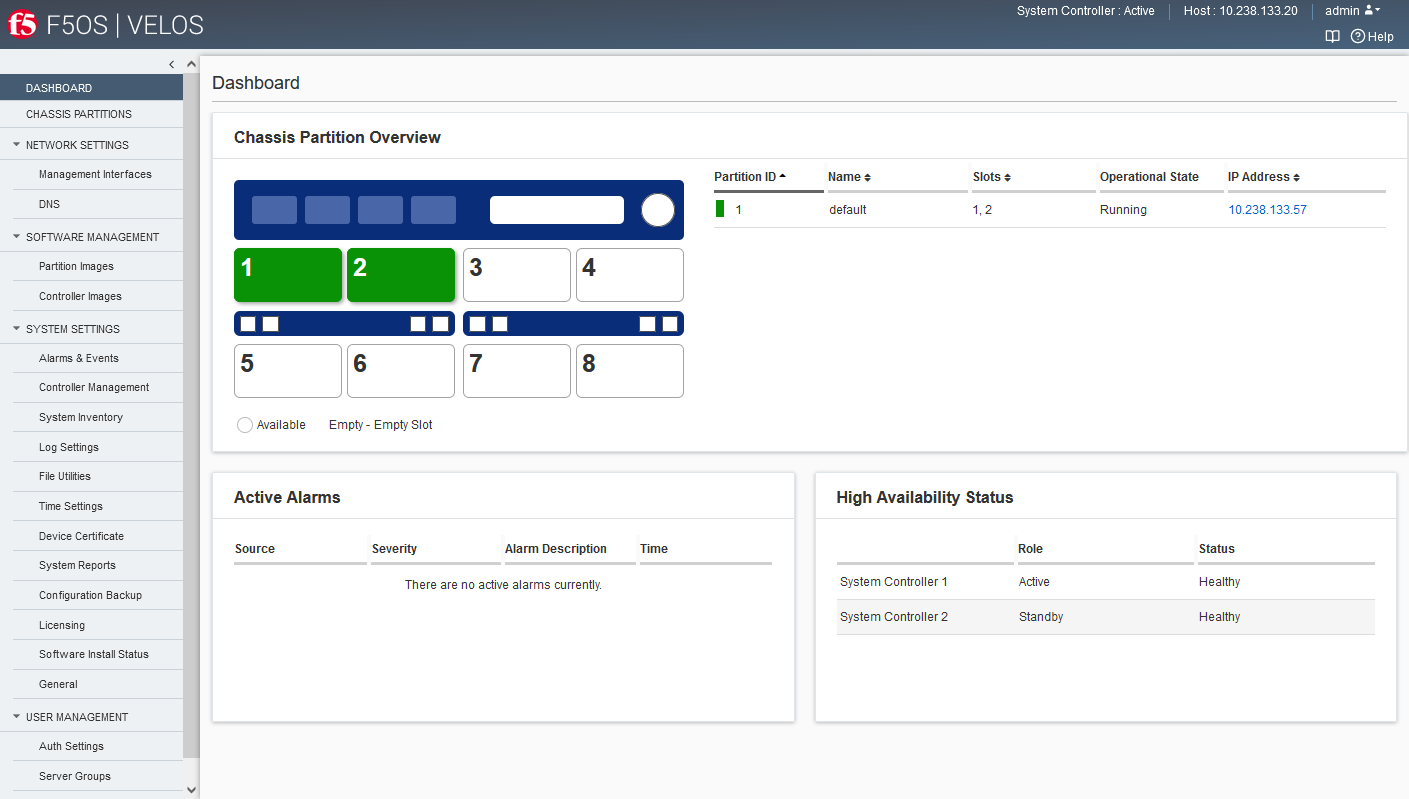Click the F5 logo icon
The image size is (1409, 799).
[22, 25]
